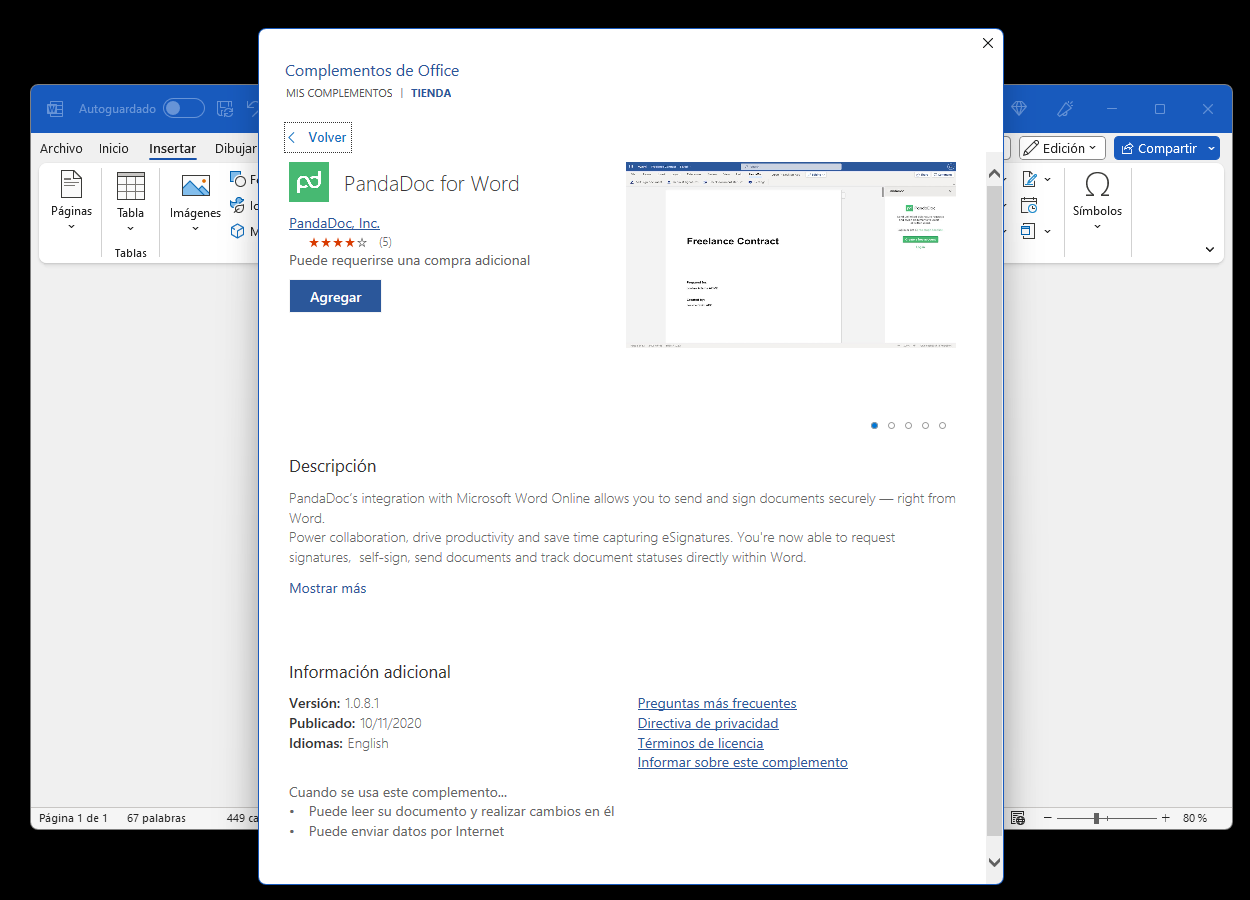The height and width of the screenshot is (900, 1250).
Task: Select the first screenshot carousel dot
Action: point(874,425)
